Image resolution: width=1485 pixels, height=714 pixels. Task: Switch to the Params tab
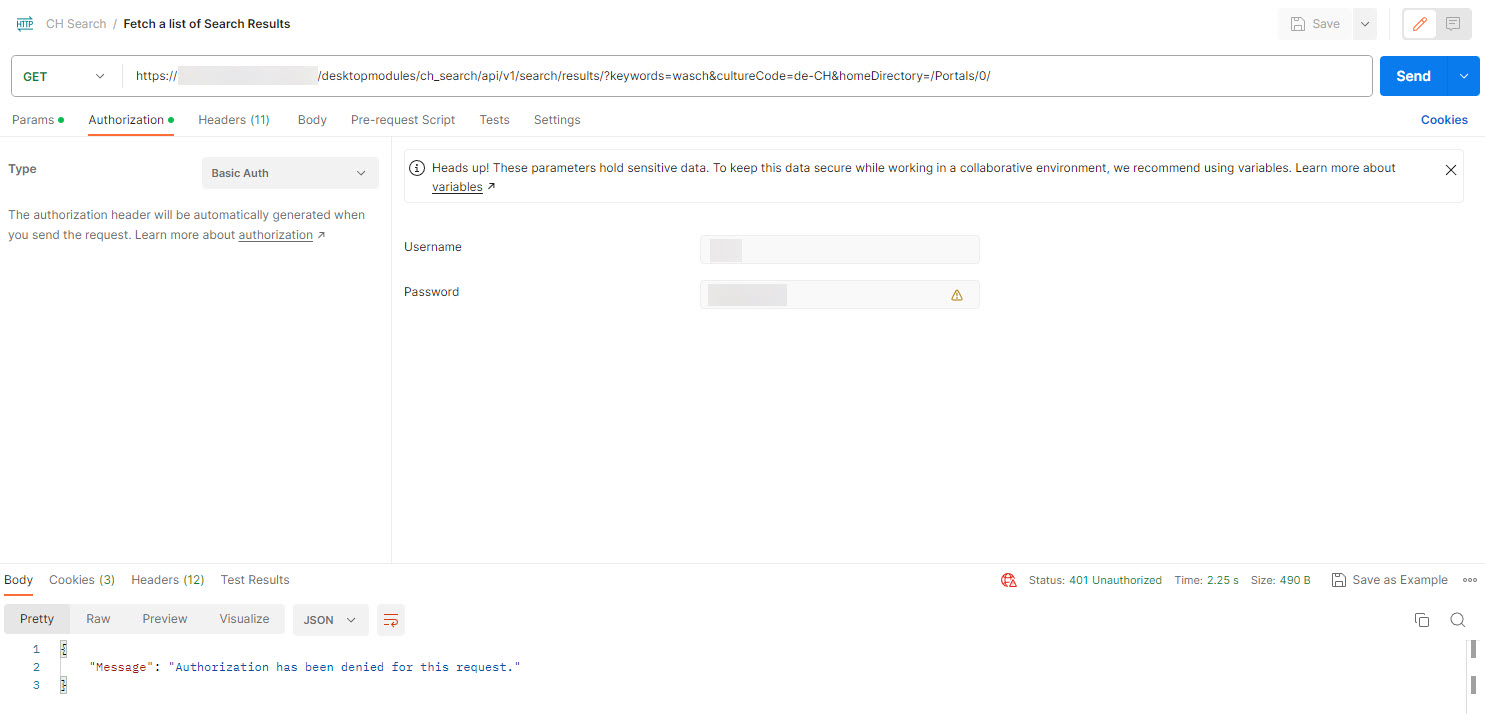point(37,120)
